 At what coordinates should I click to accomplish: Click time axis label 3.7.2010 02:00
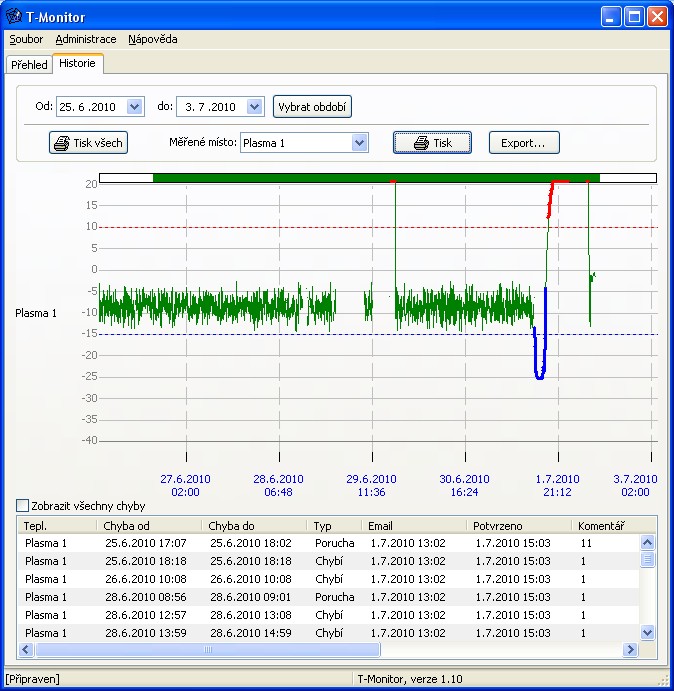pyautogui.click(x=635, y=485)
